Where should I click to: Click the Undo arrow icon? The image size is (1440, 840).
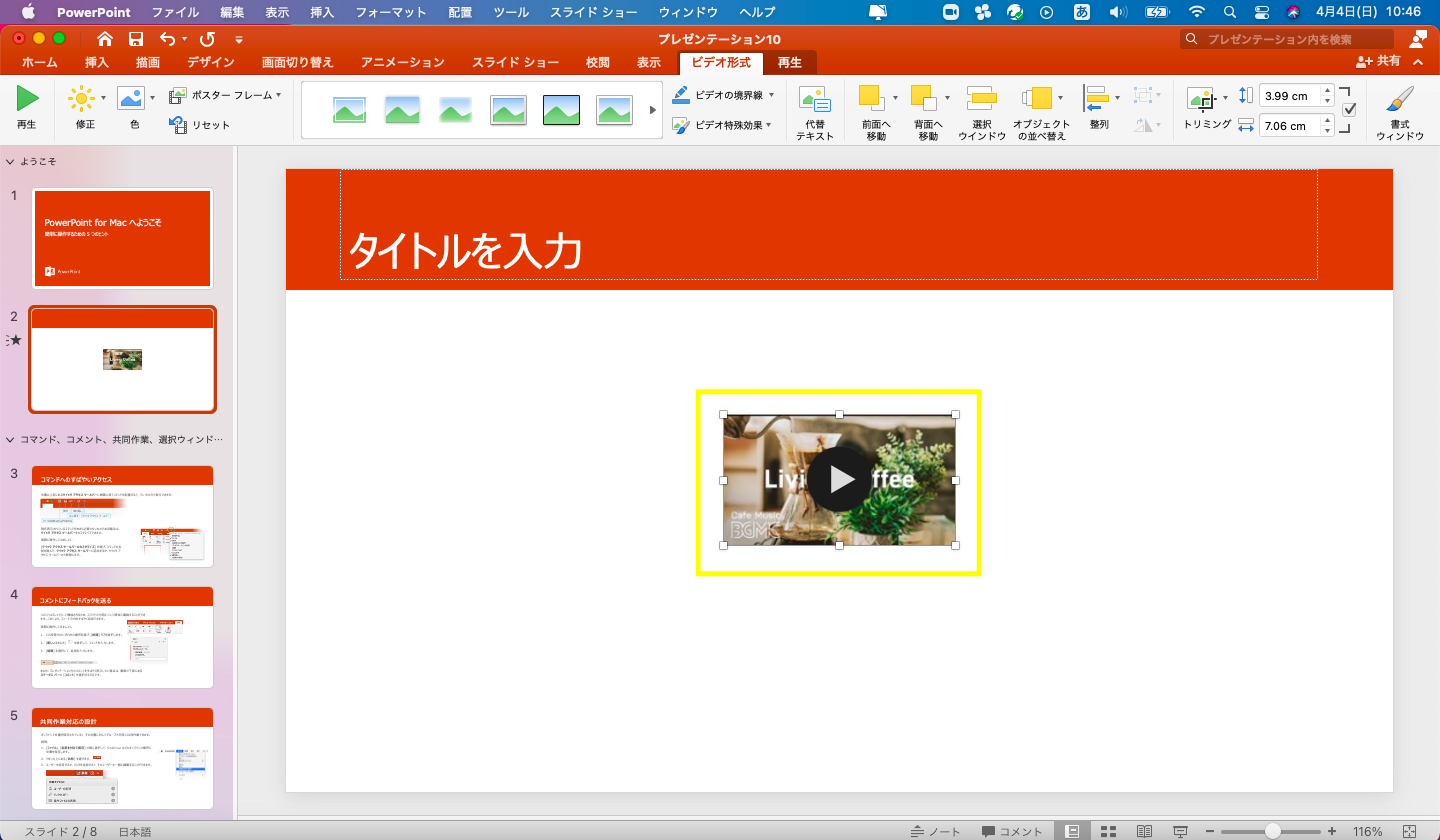click(167, 39)
